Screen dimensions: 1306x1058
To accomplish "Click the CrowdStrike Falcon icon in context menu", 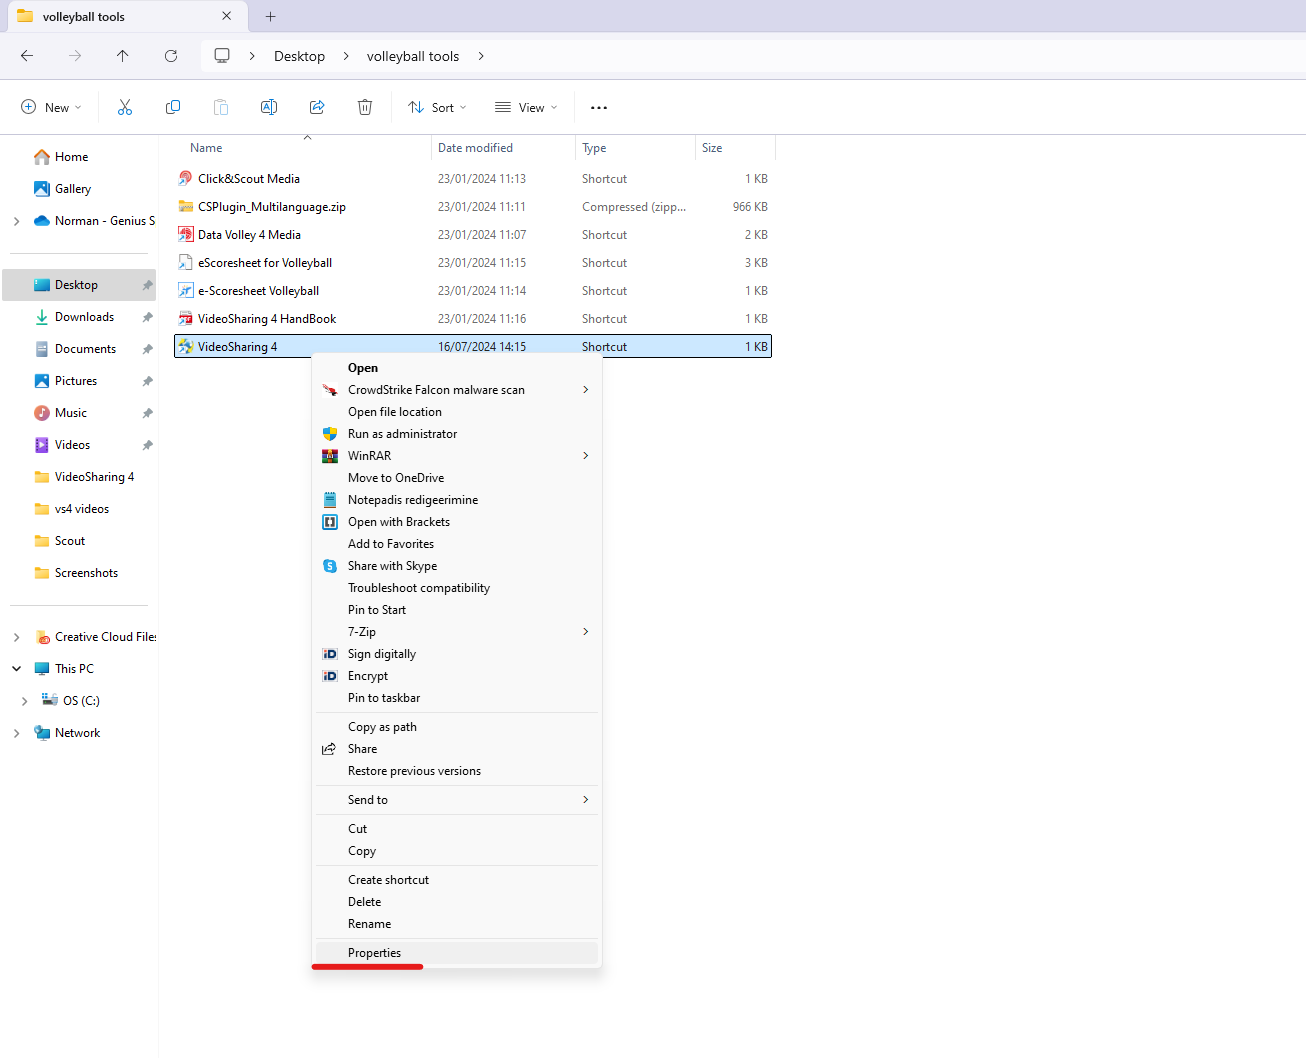I will (330, 390).
